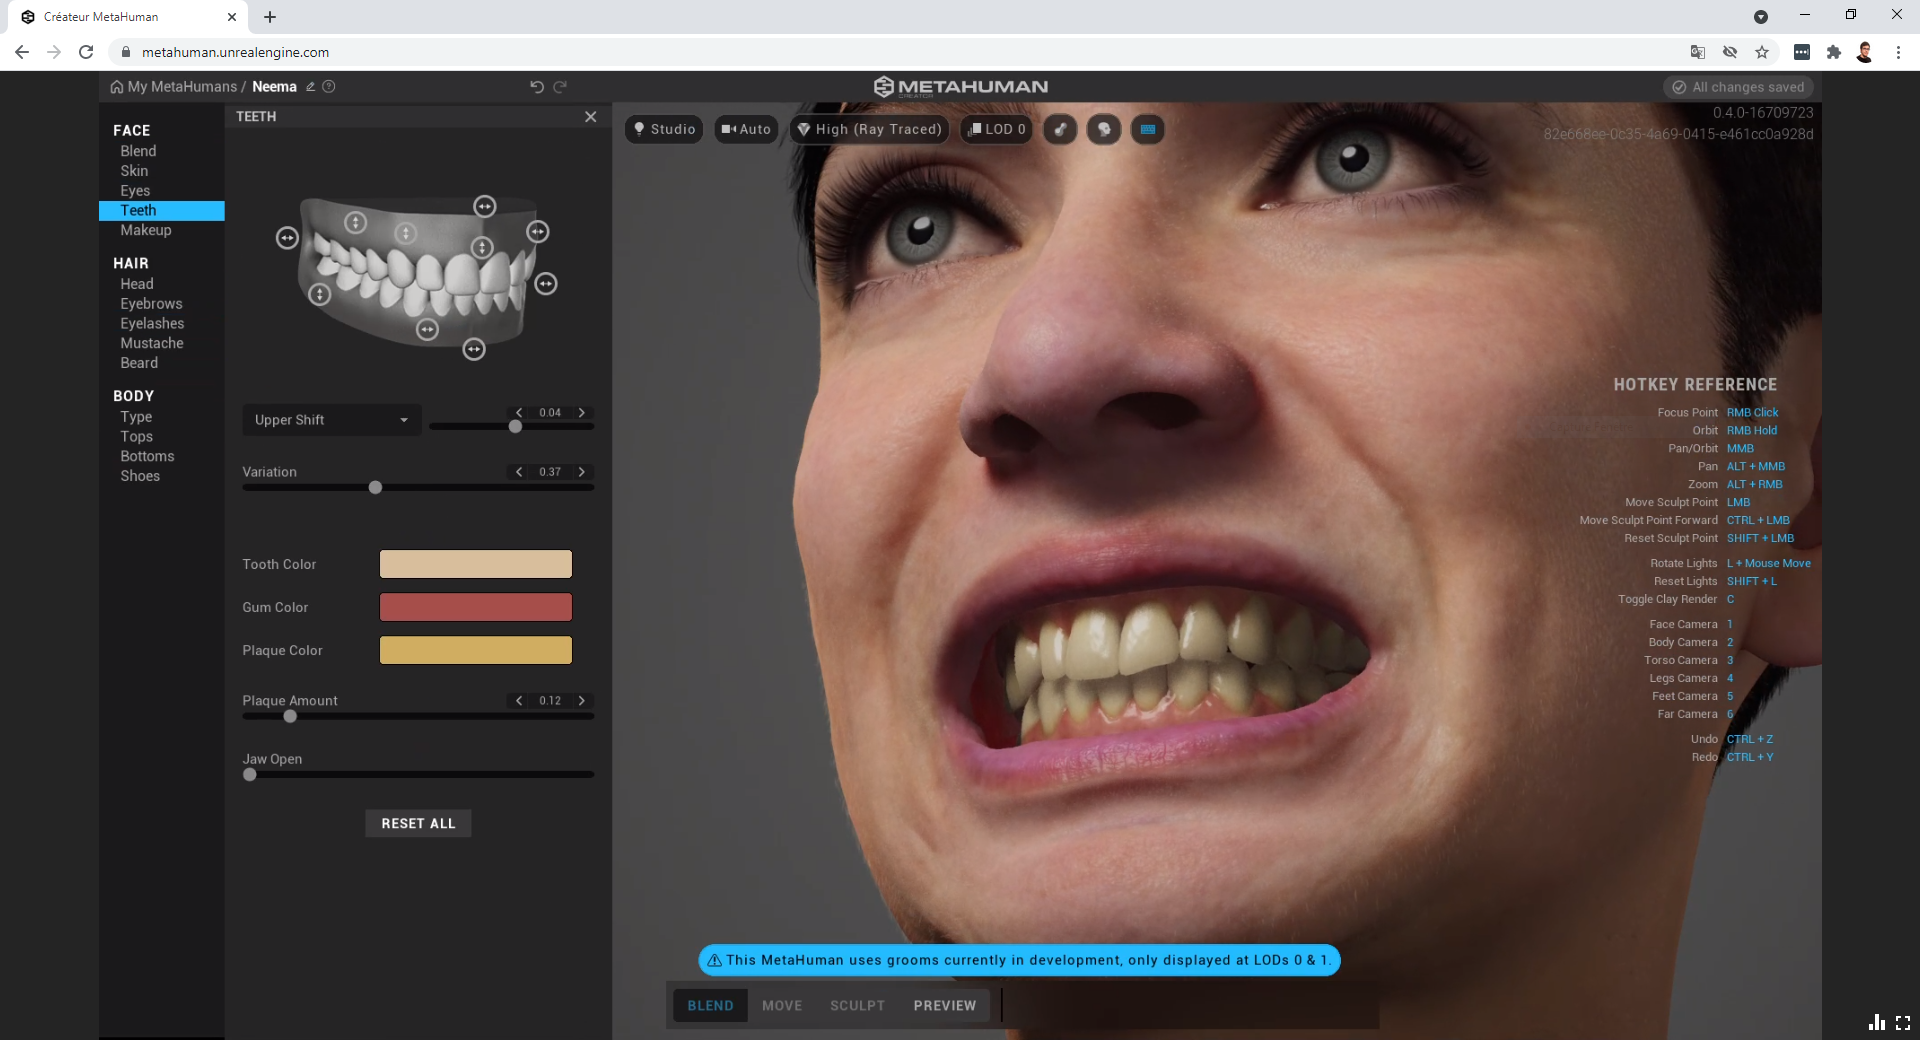Click the home icon beside My MetaHumans
The height and width of the screenshot is (1040, 1920).
pos(117,87)
